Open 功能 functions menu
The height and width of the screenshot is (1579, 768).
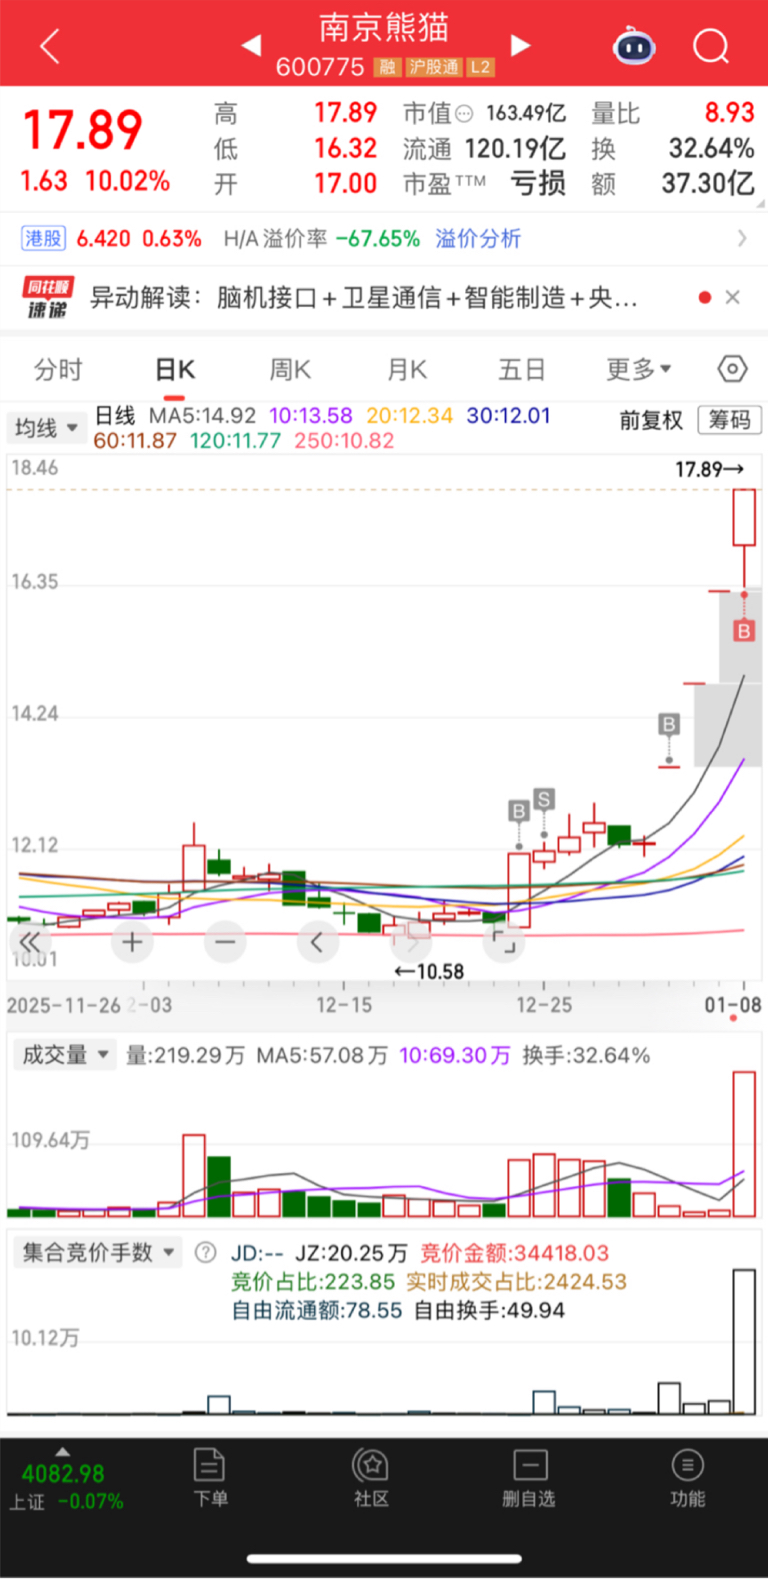(687, 1478)
